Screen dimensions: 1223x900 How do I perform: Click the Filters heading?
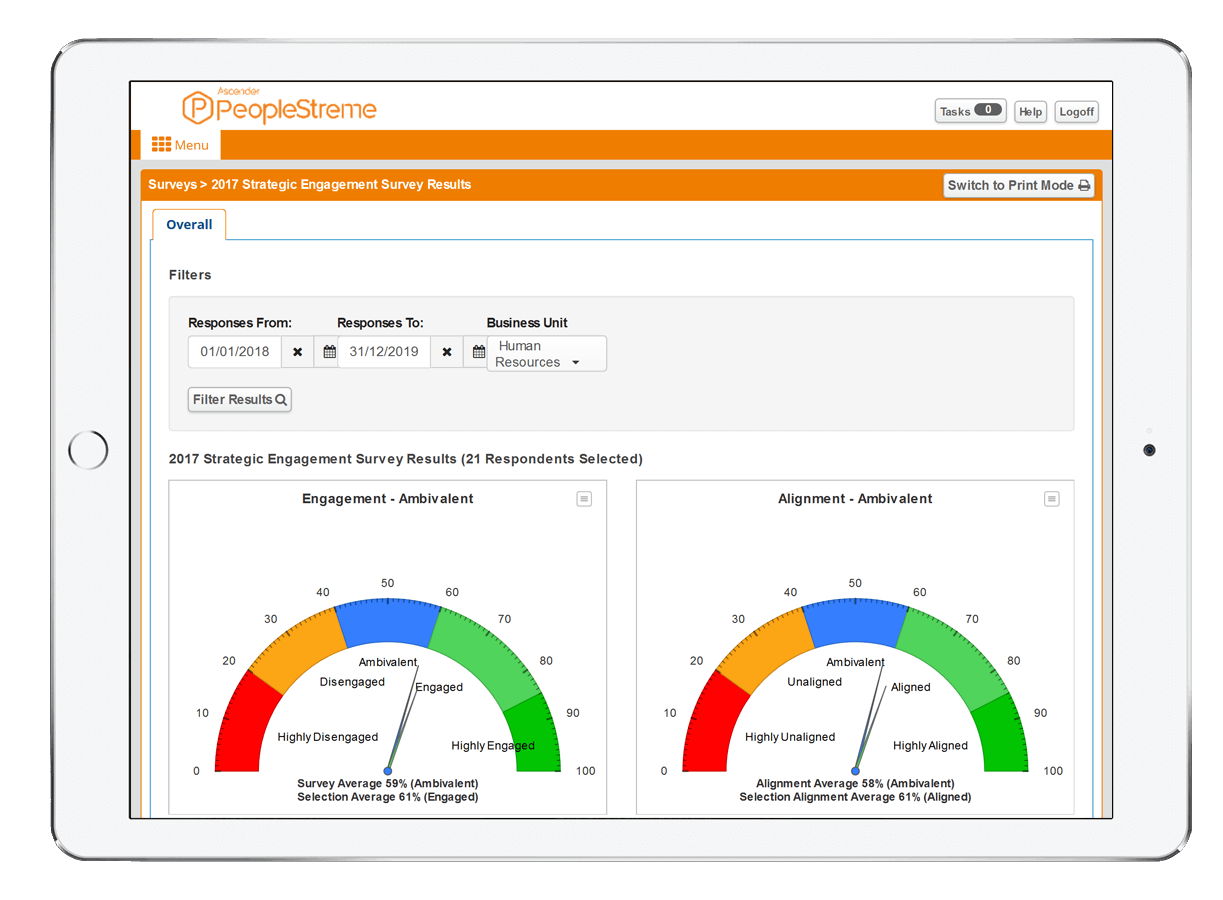(190, 275)
